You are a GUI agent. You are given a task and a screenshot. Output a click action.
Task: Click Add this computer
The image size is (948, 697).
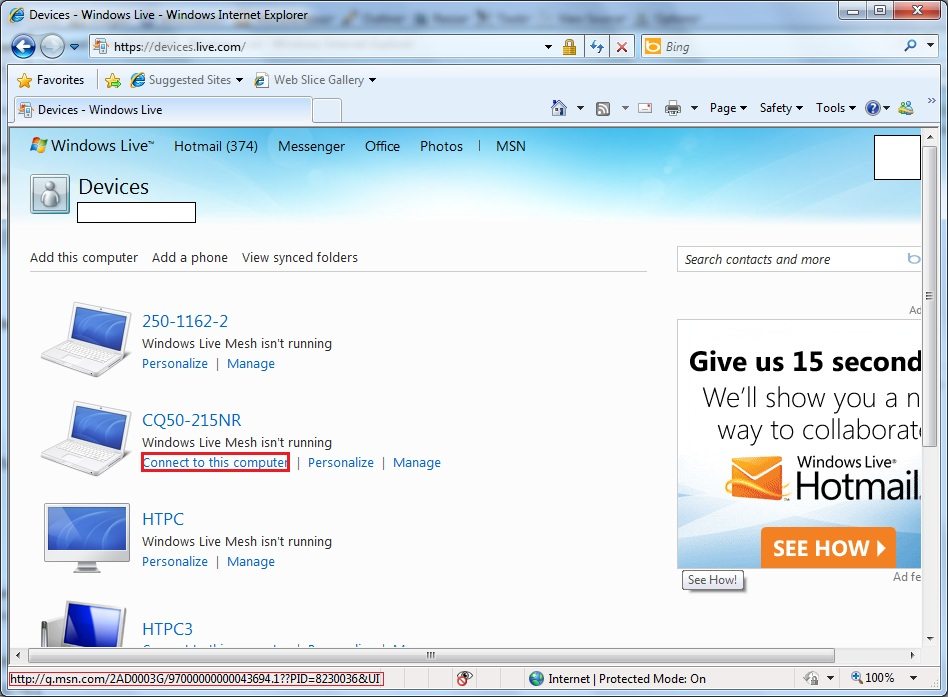(x=84, y=258)
